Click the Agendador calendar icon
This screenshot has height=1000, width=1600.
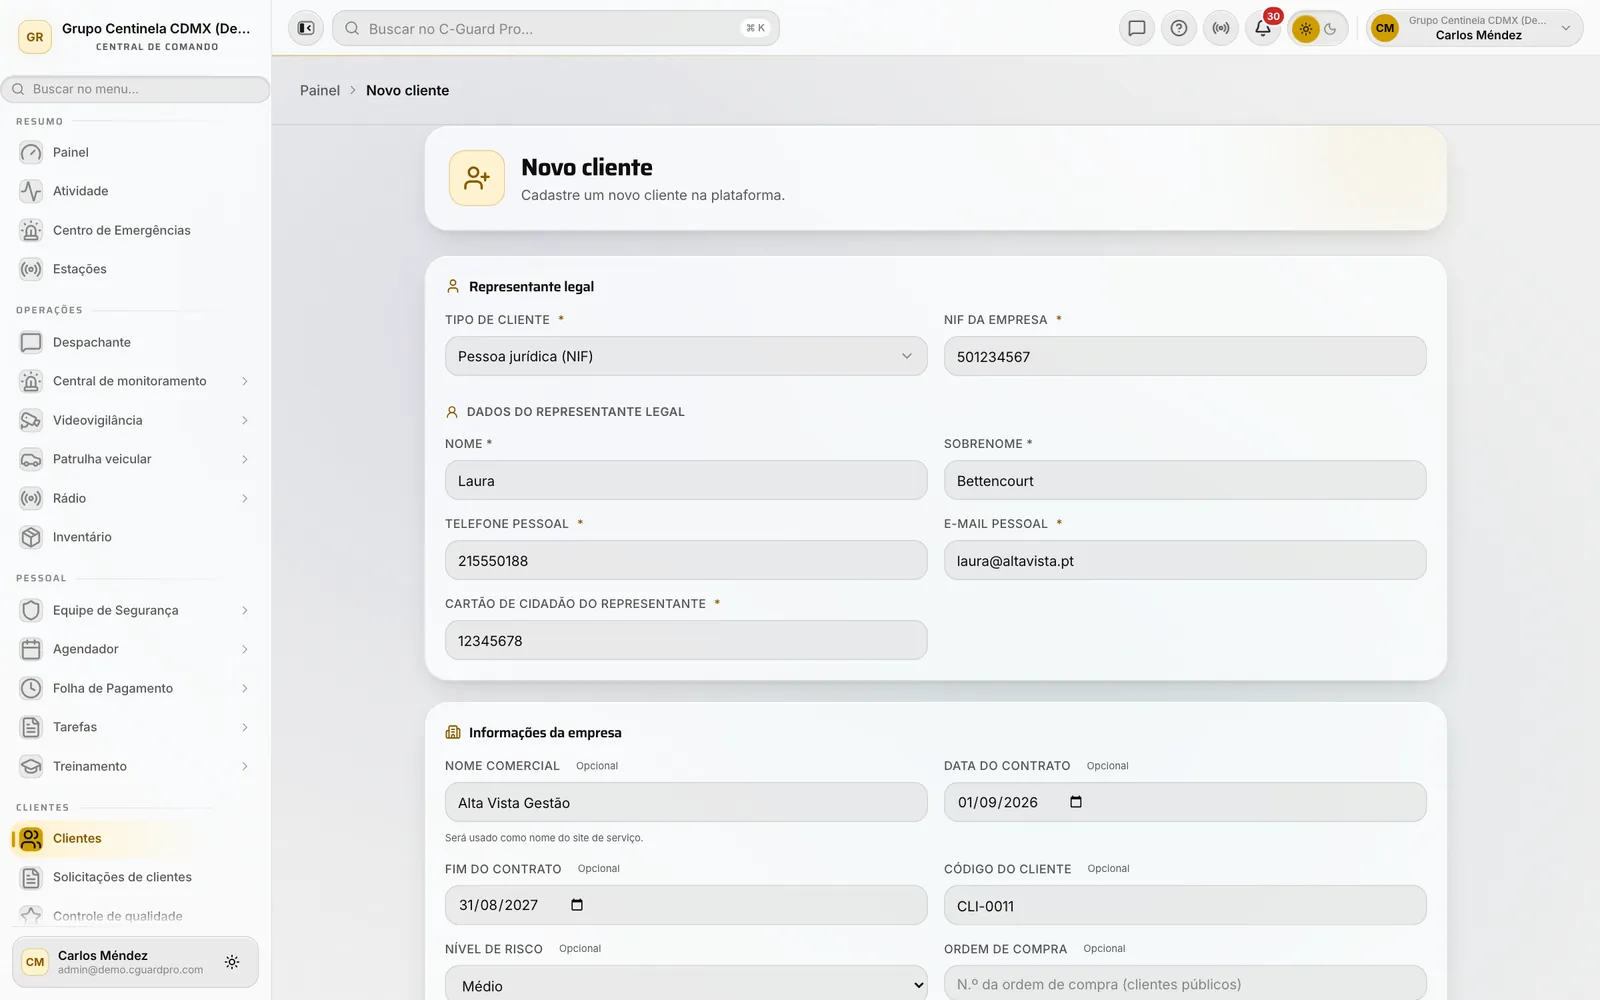pos(31,649)
